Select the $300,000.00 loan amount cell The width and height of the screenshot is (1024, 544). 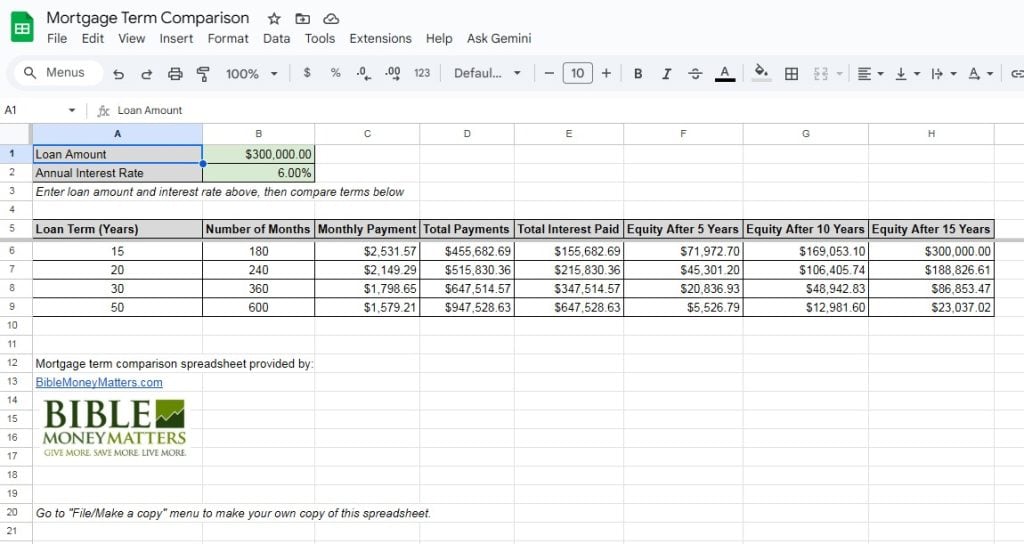click(x=258, y=154)
